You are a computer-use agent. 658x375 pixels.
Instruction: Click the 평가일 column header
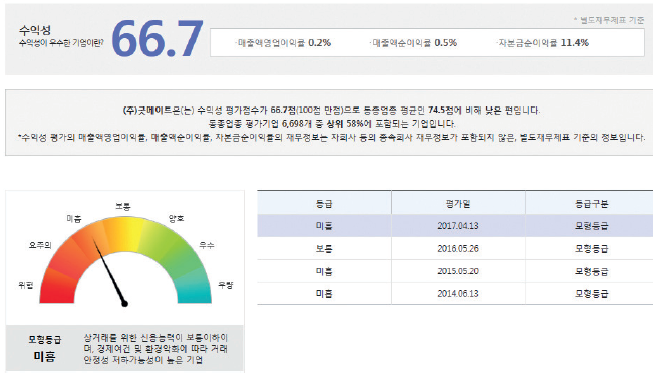coord(458,204)
